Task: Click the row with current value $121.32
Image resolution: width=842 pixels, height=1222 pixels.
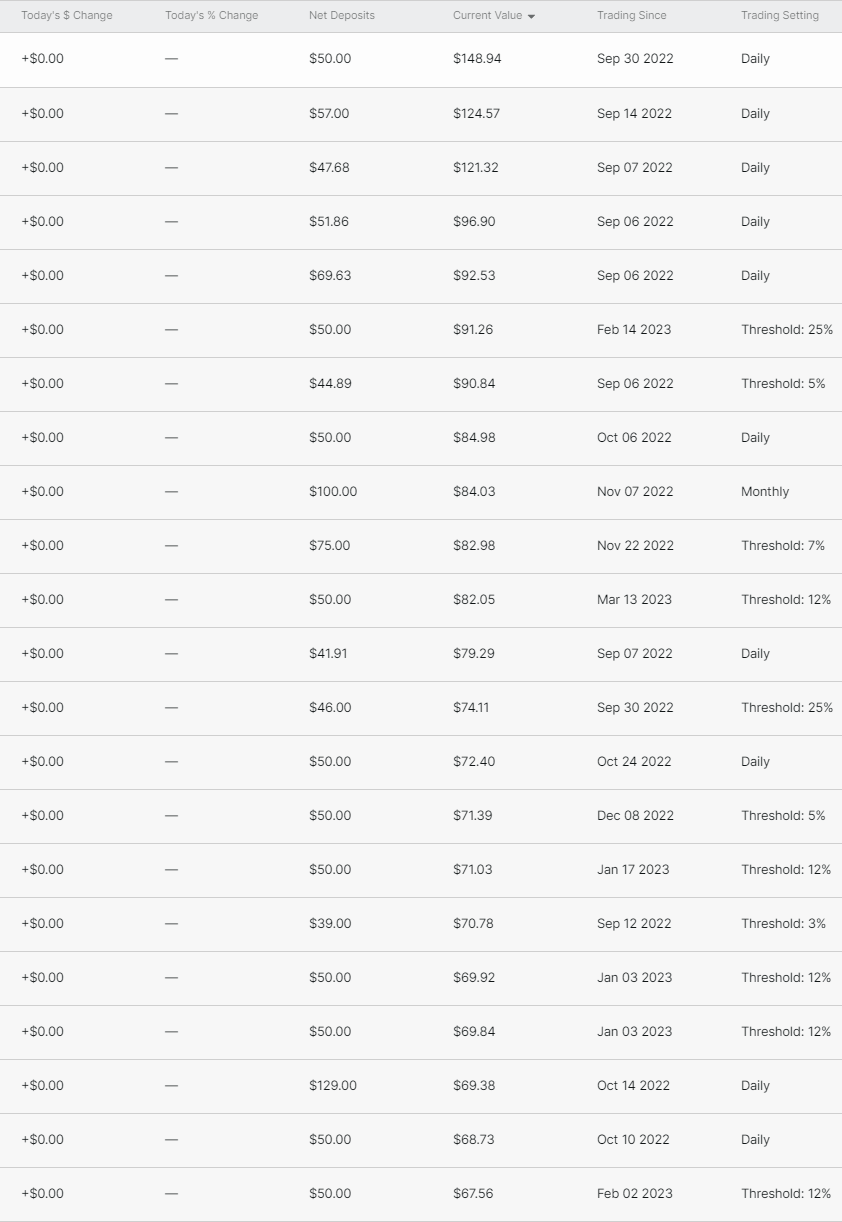Action: pos(421,168)
